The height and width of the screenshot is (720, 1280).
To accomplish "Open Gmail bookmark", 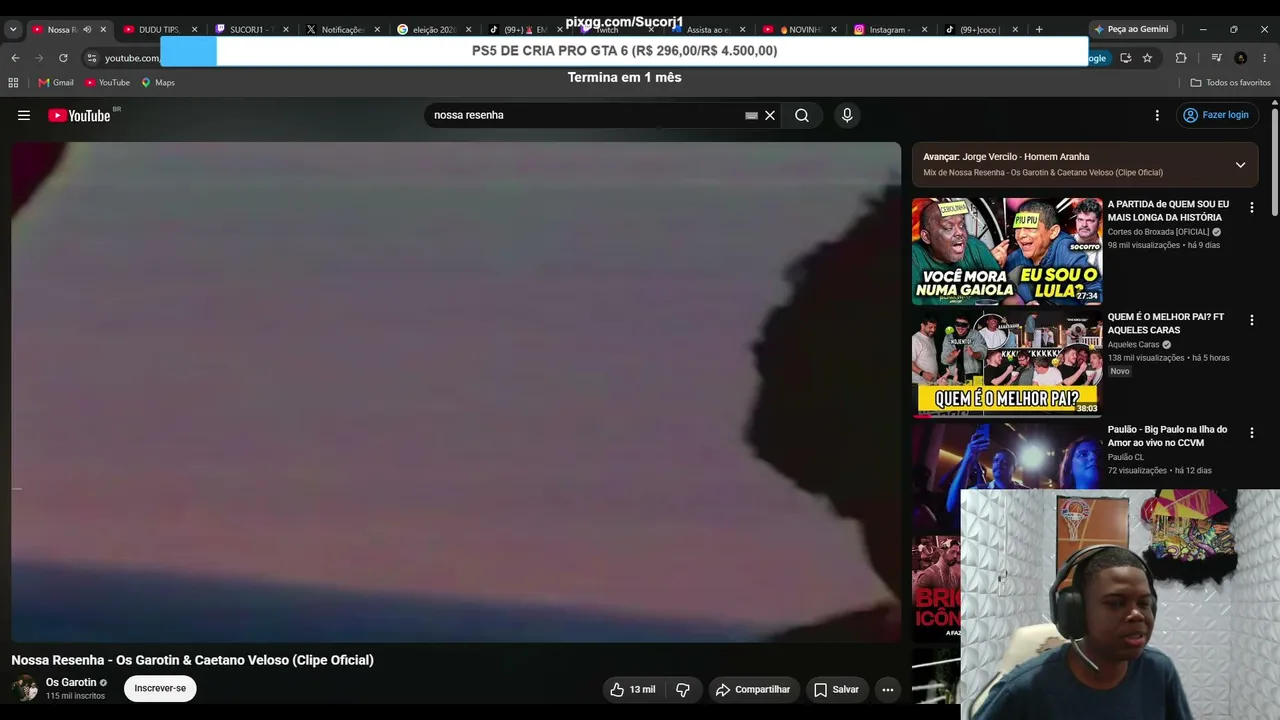I will [56, 83].
